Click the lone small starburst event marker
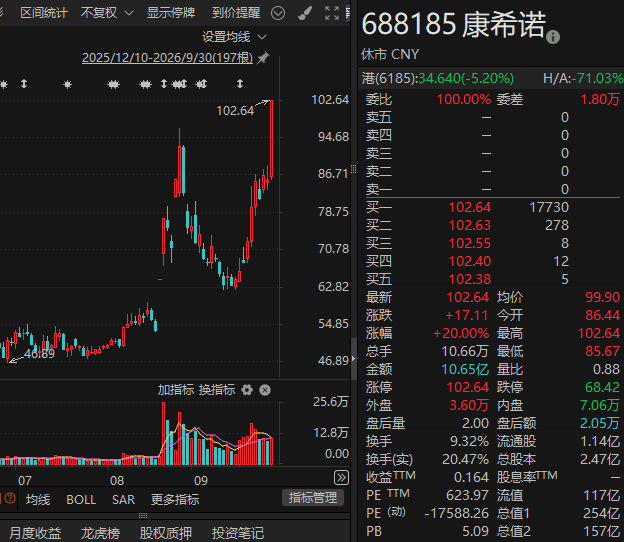The height and width of the screenshot is (542, 624). coord(68,84)
